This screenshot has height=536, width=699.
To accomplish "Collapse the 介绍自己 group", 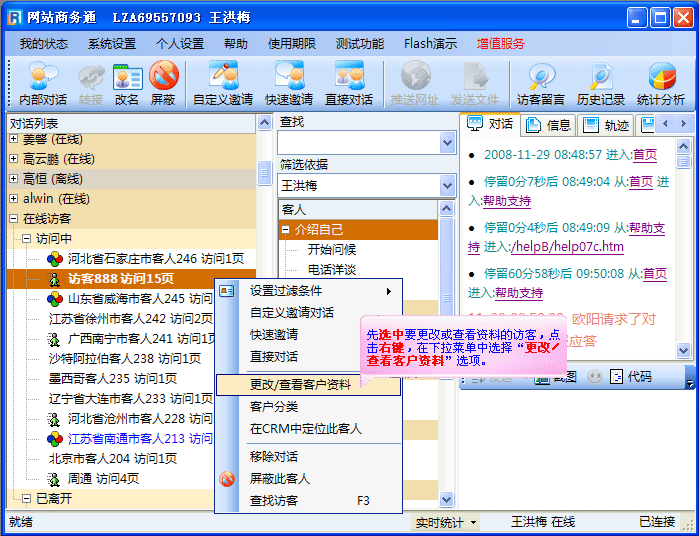I will (x=286, y=230).
